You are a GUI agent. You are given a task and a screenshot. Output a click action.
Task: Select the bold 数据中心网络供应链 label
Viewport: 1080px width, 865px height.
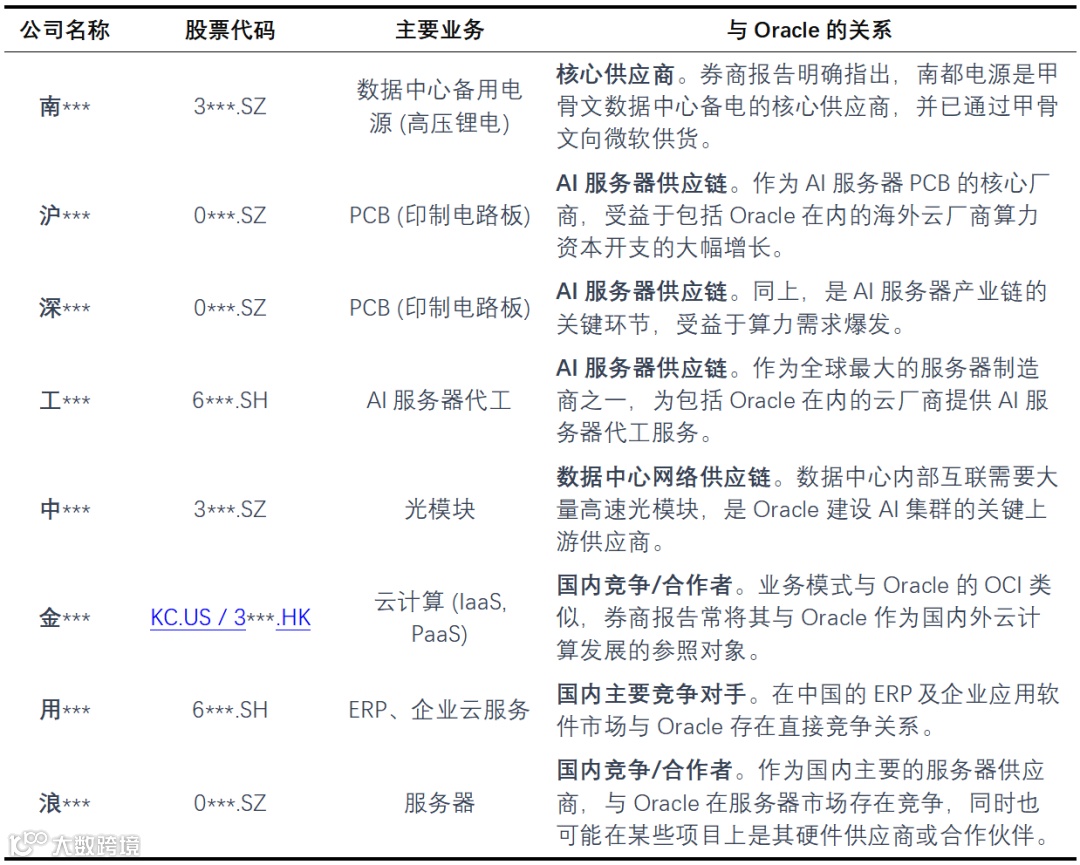pyautogui.click(x=664, y=477)
